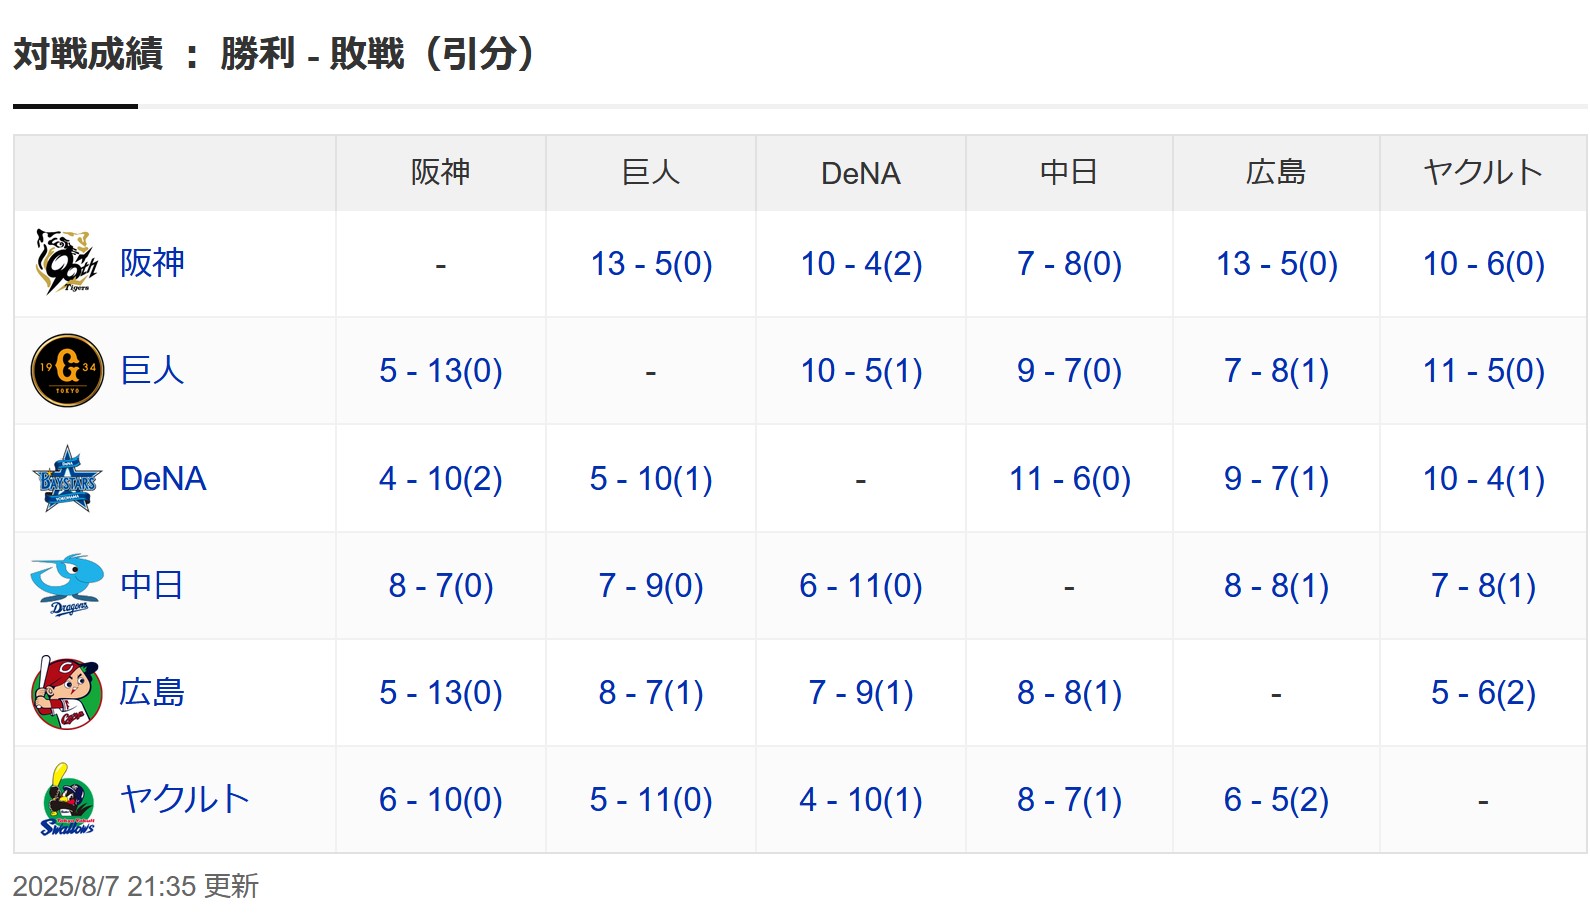
Task: Click ヤクルト vs 広島 record 6 - 5(2)
Action: tap(1276, 800)
